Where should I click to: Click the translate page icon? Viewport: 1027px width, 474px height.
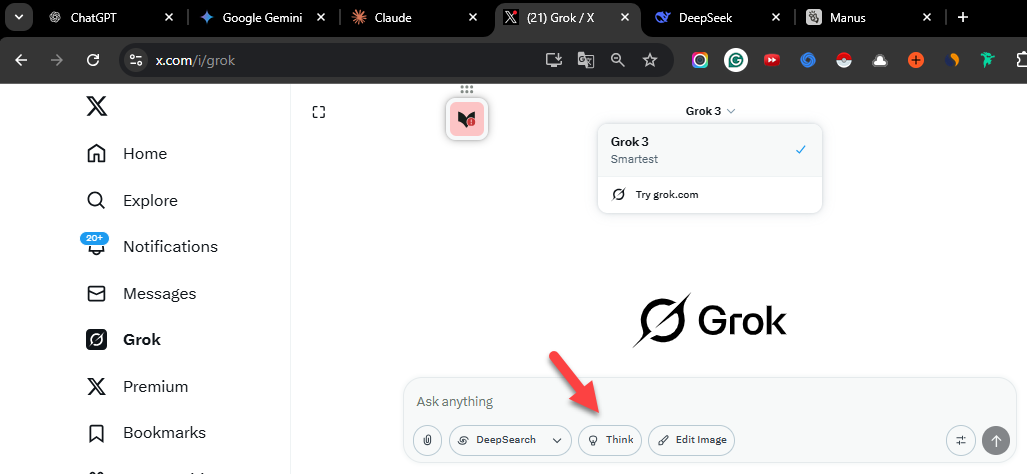(586, 60)
